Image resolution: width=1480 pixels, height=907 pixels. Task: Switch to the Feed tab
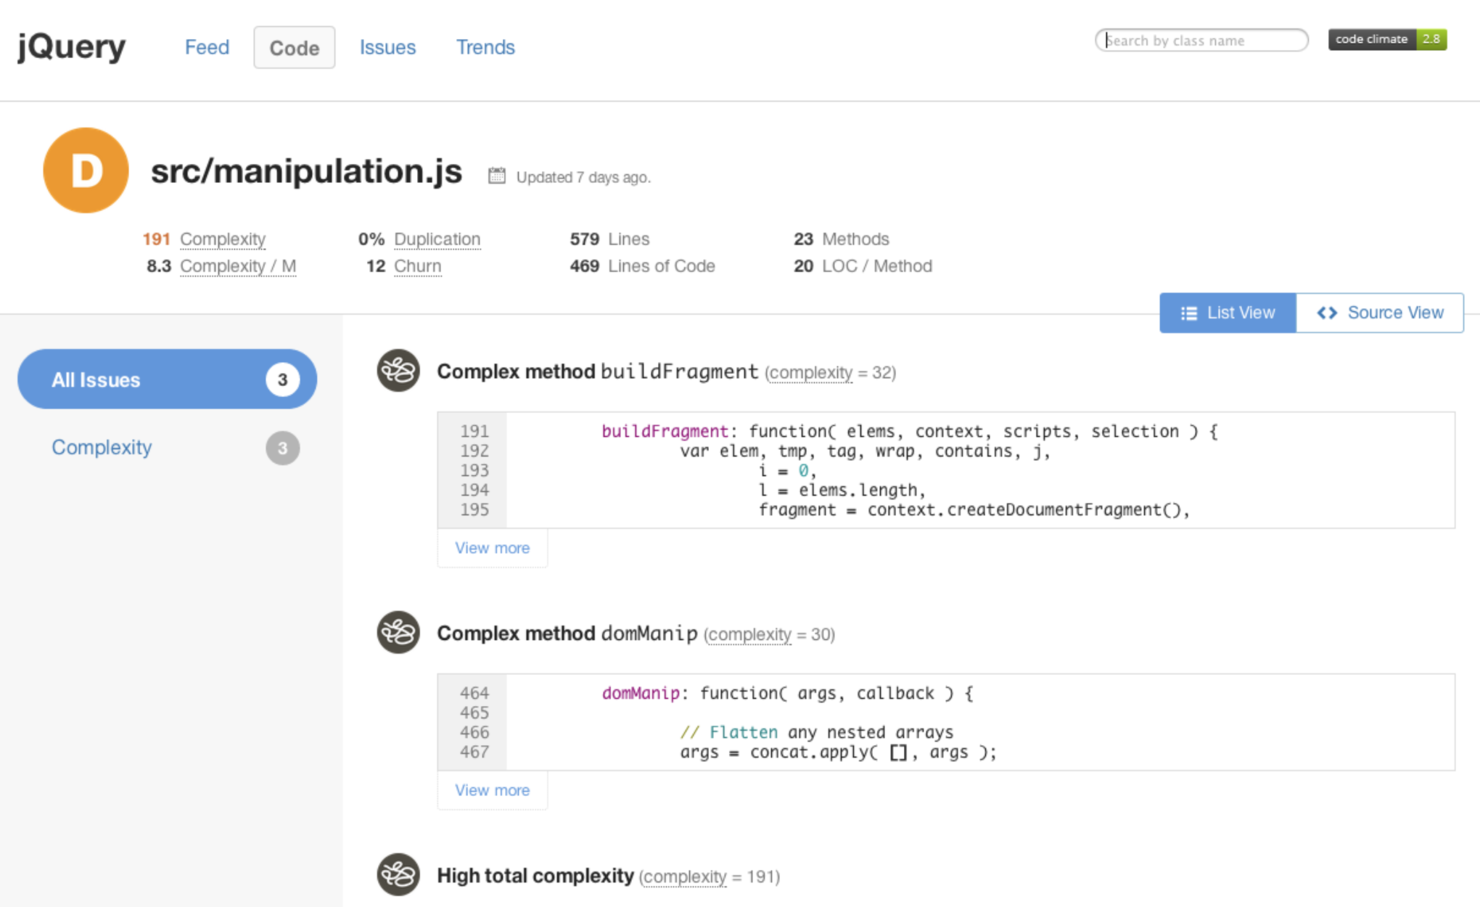[x=206, y=47]
